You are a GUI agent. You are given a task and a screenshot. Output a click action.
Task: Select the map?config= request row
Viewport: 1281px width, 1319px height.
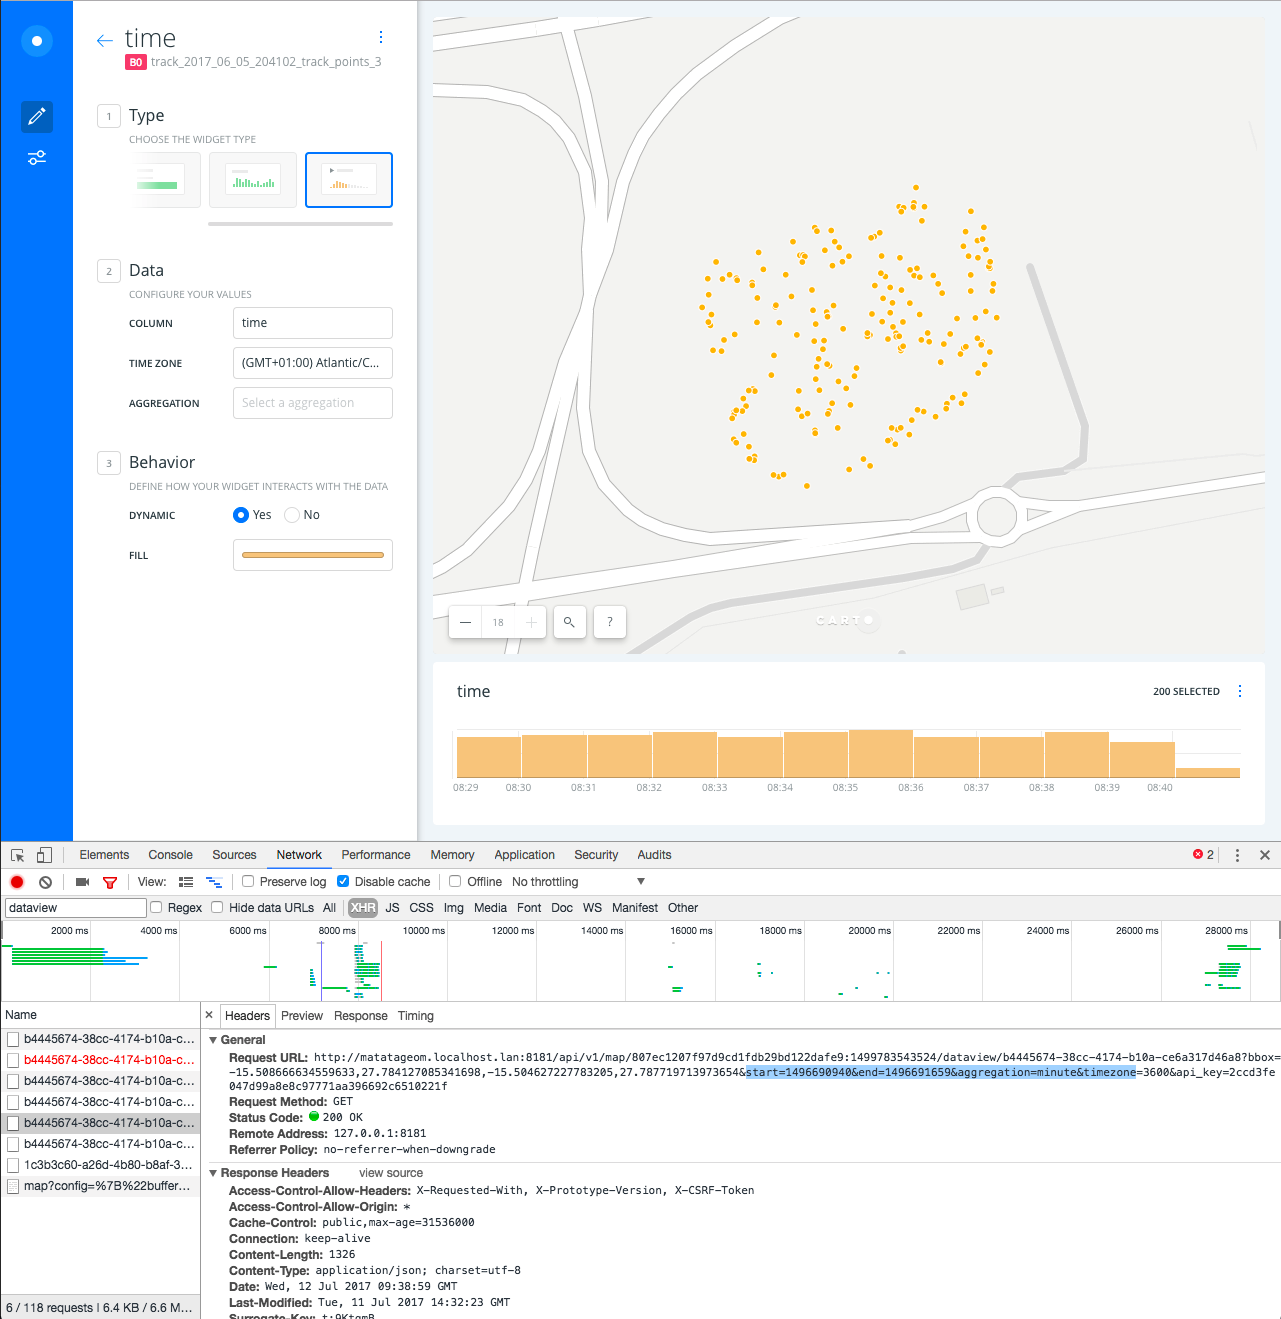click(101, 1186)
